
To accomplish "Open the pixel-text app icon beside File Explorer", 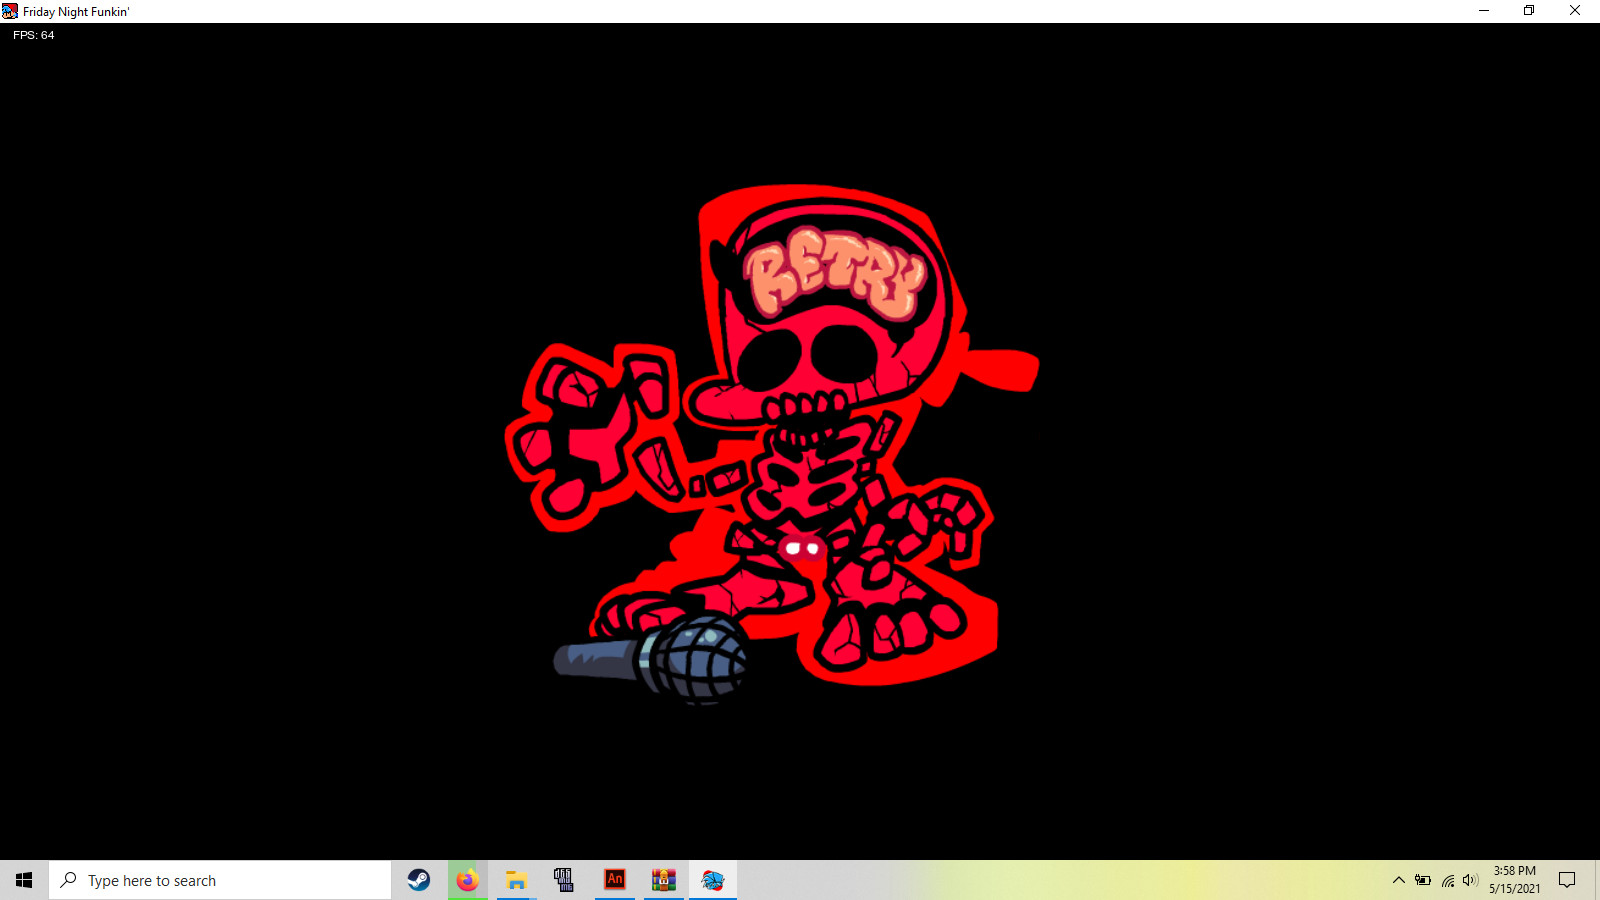I will (564, 880).
